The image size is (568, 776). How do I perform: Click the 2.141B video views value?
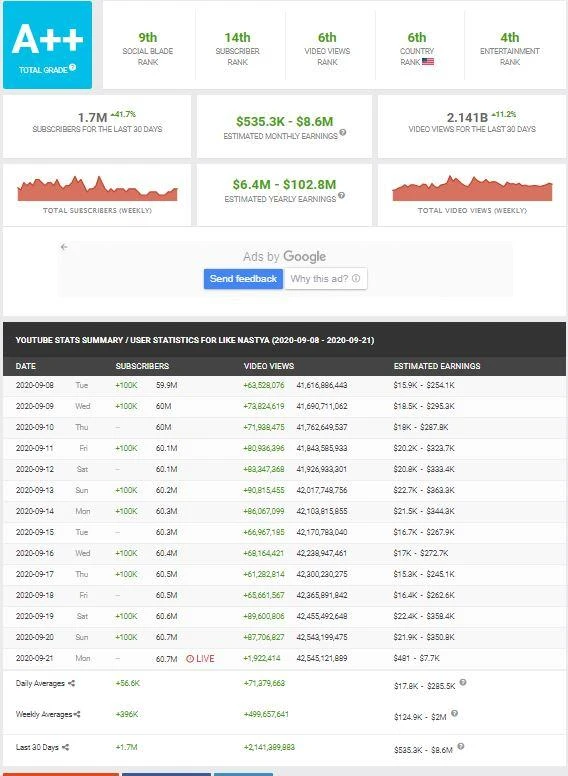pyautogui.click(x=467, y=118)
